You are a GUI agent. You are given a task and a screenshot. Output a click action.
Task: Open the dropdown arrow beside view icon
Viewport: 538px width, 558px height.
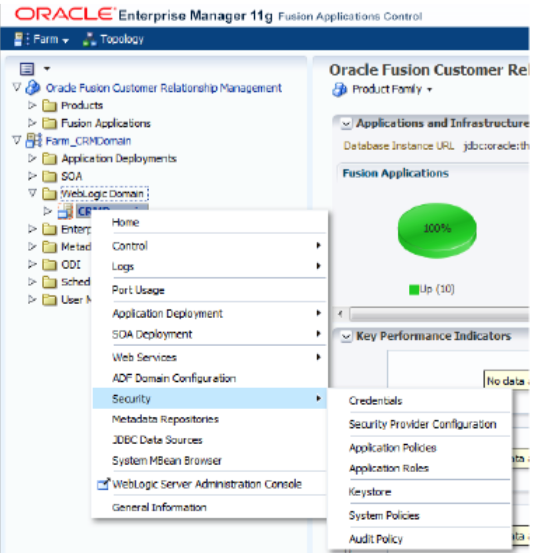[47, 68]
